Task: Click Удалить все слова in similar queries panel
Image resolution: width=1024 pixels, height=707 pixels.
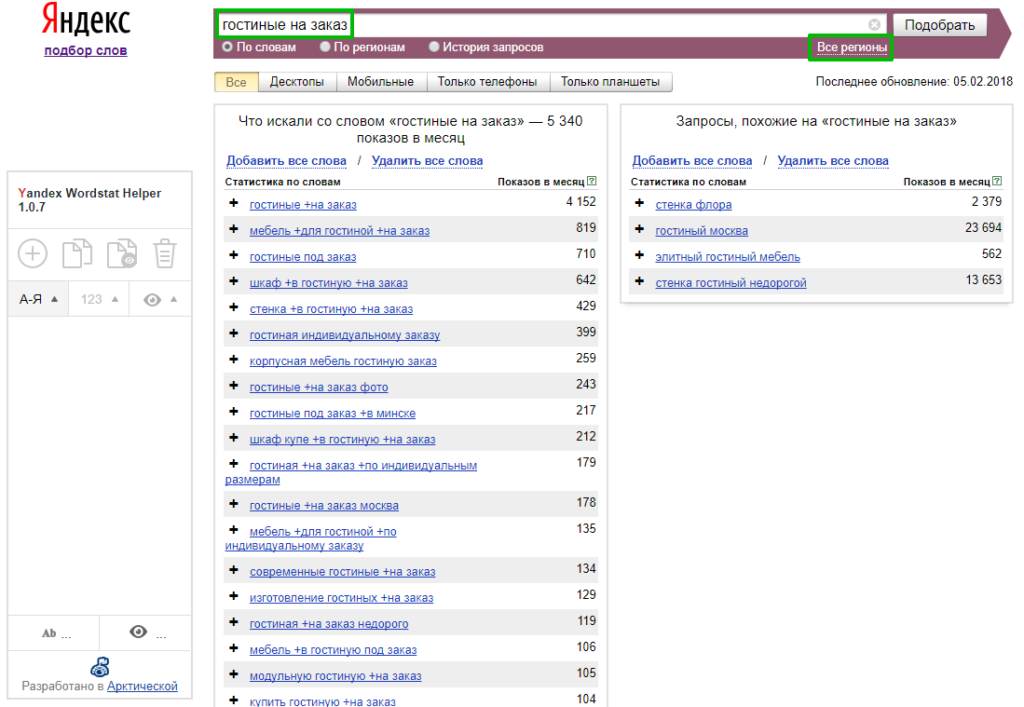Action: coord(833,161)
